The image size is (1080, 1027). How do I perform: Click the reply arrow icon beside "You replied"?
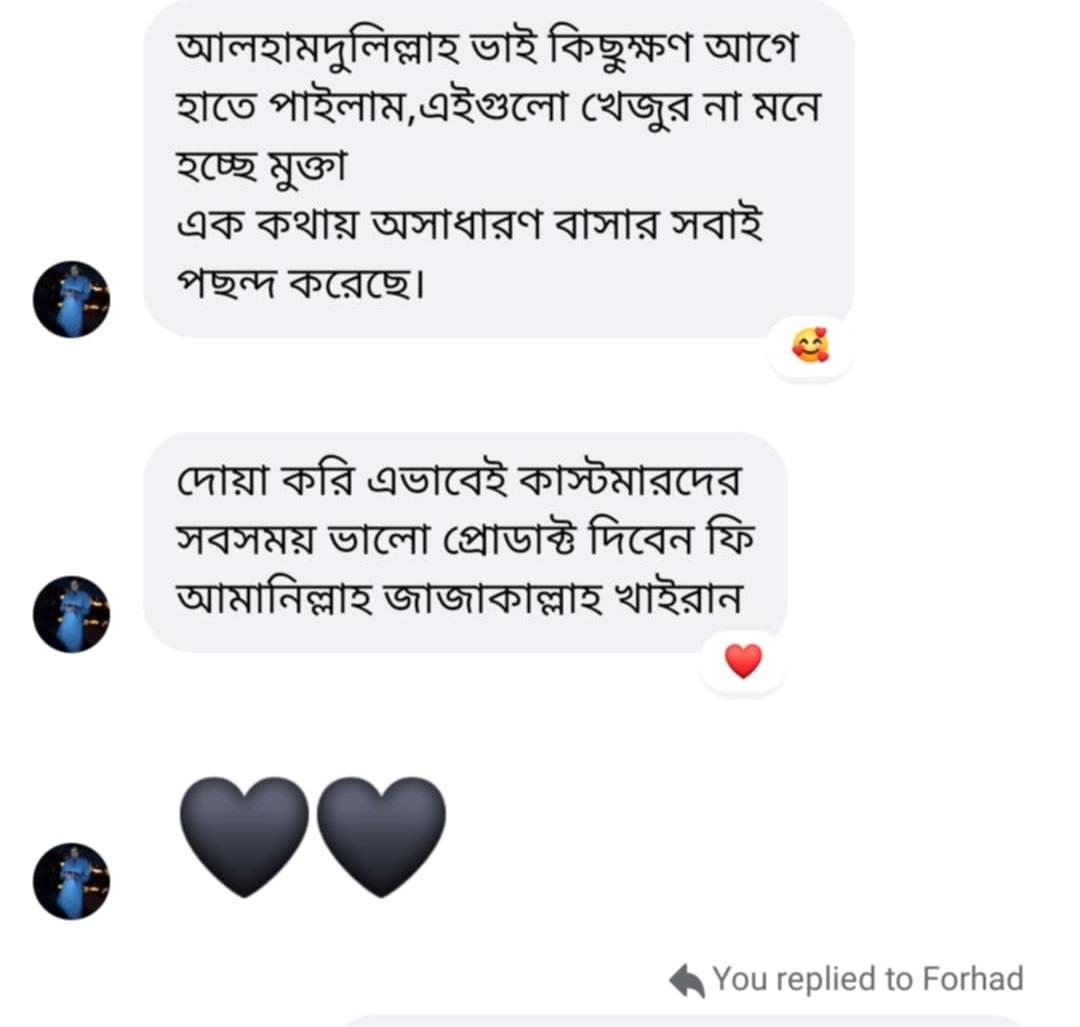coord(687,981)
